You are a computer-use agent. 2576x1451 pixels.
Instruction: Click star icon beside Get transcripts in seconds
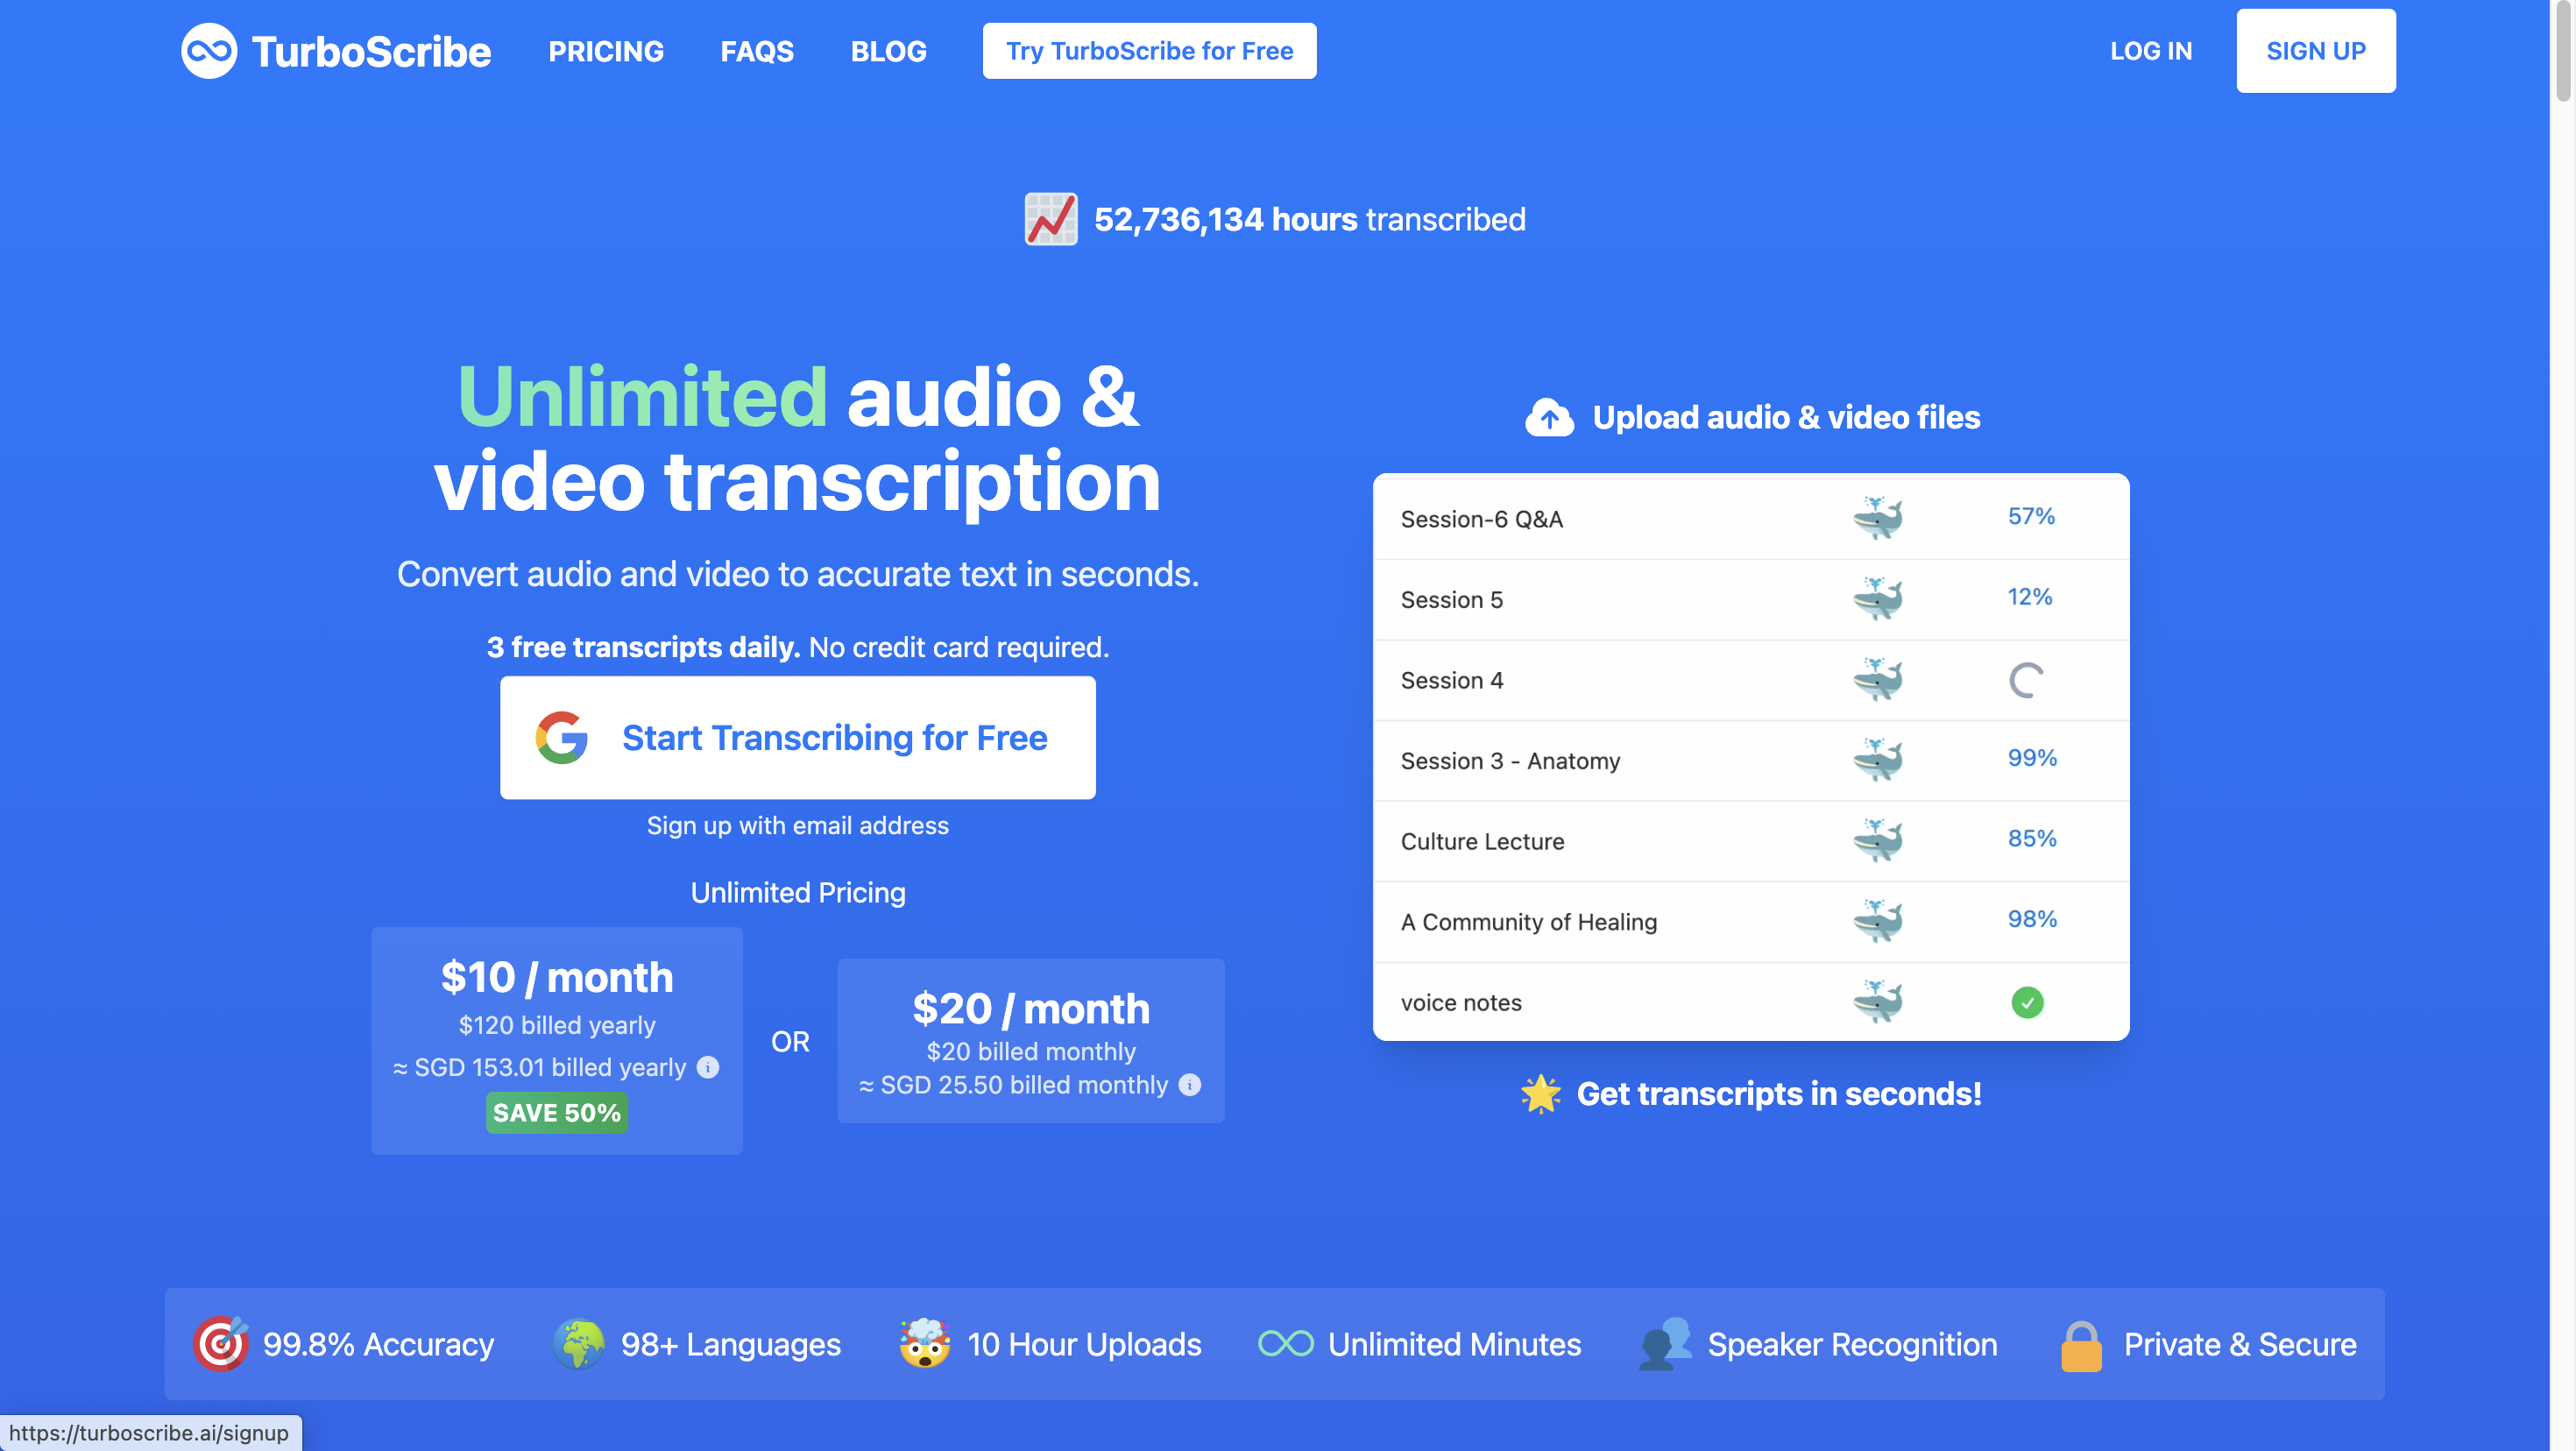[1540, 1093]
